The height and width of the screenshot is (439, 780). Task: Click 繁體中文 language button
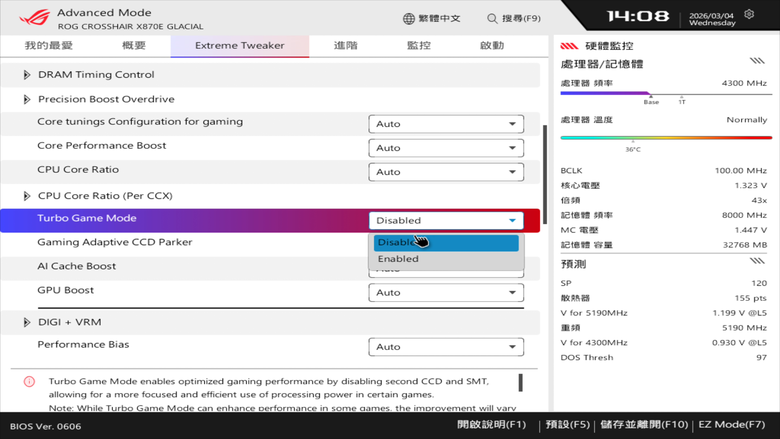pos(432,18)
